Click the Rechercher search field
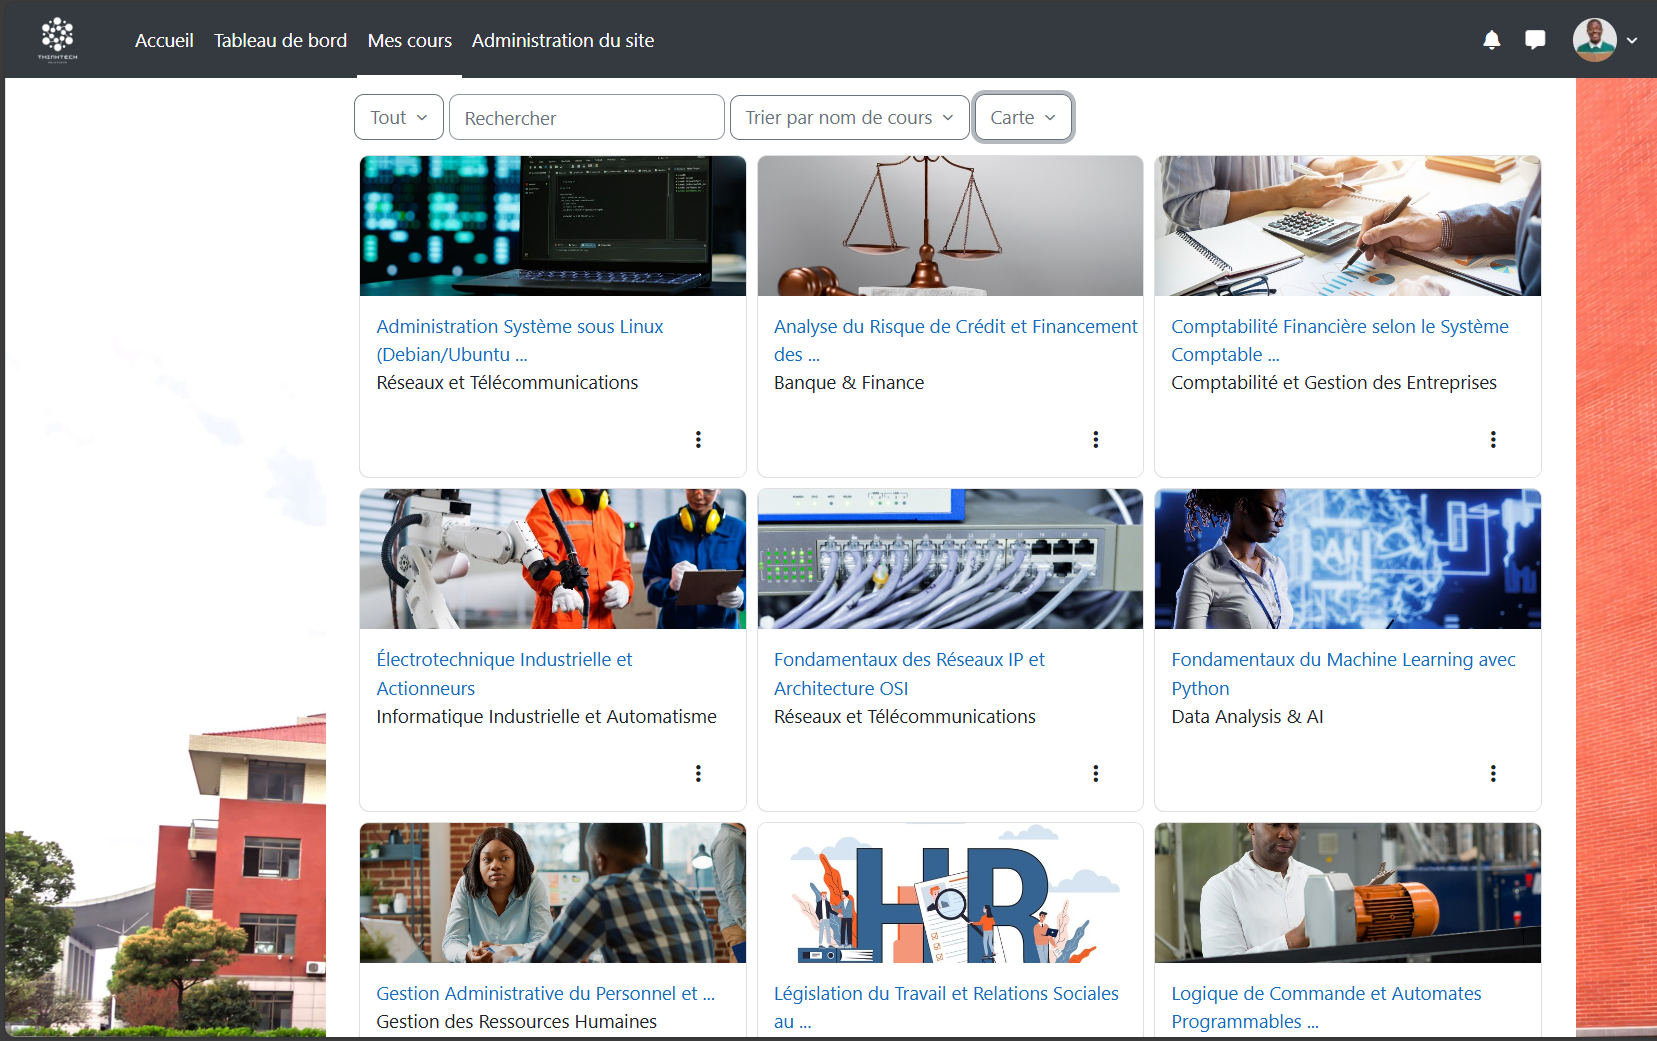 586,118
